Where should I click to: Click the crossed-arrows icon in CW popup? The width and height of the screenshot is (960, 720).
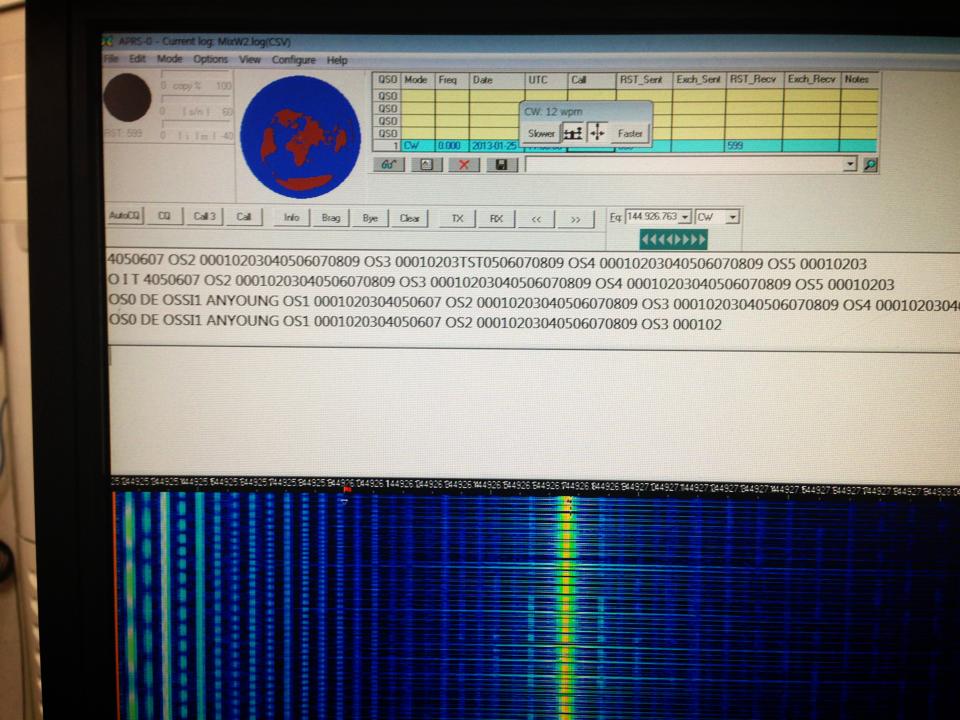pyautogui.click(x=597, y=133)
